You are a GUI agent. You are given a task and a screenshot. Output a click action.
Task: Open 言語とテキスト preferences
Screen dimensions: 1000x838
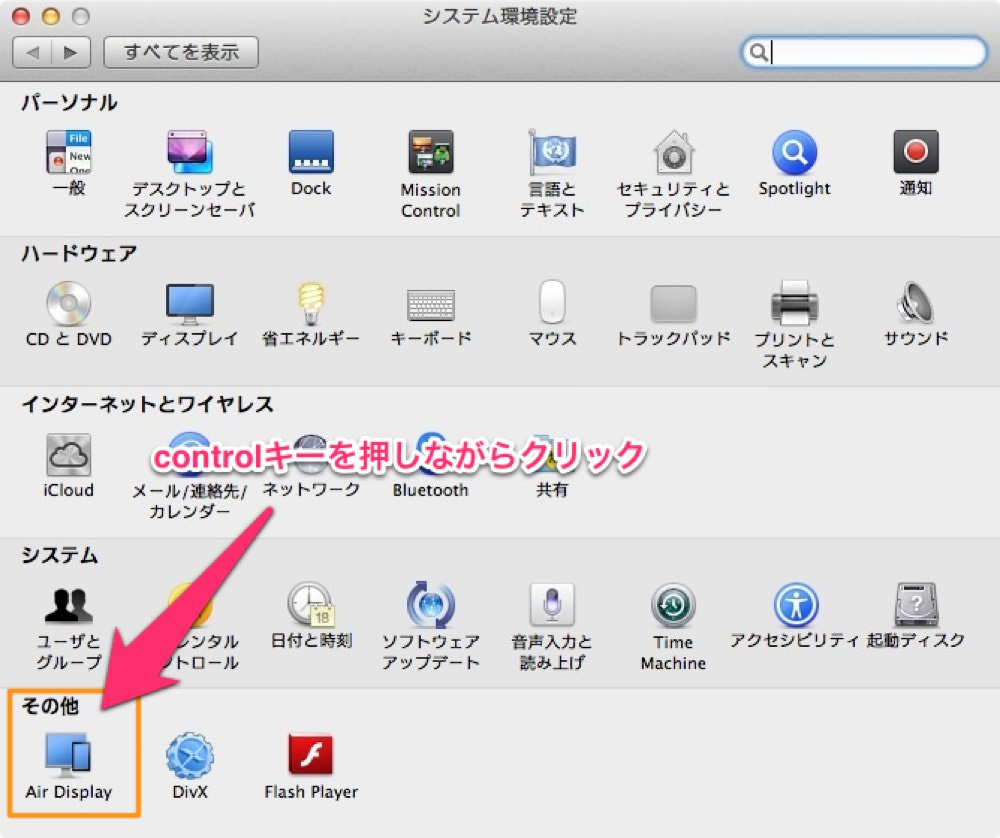tap(552, 152)
